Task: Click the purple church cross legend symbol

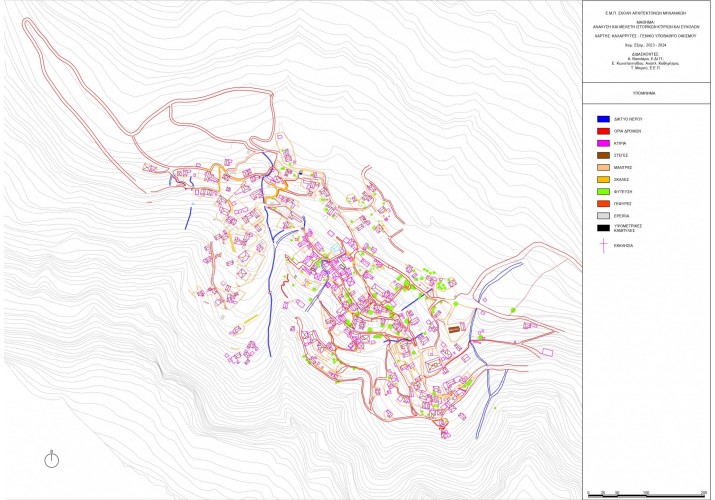Action: pos(603,246)
